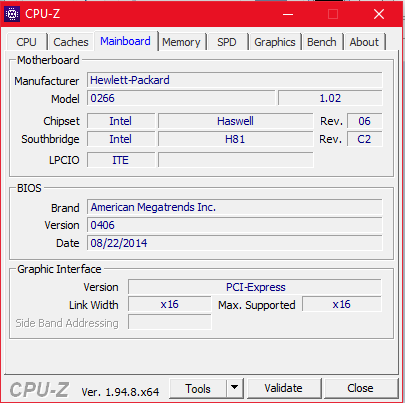Viewport: 405px width, 403px height.
Task: Open the Graphics tab
Action: coord(275,42)
